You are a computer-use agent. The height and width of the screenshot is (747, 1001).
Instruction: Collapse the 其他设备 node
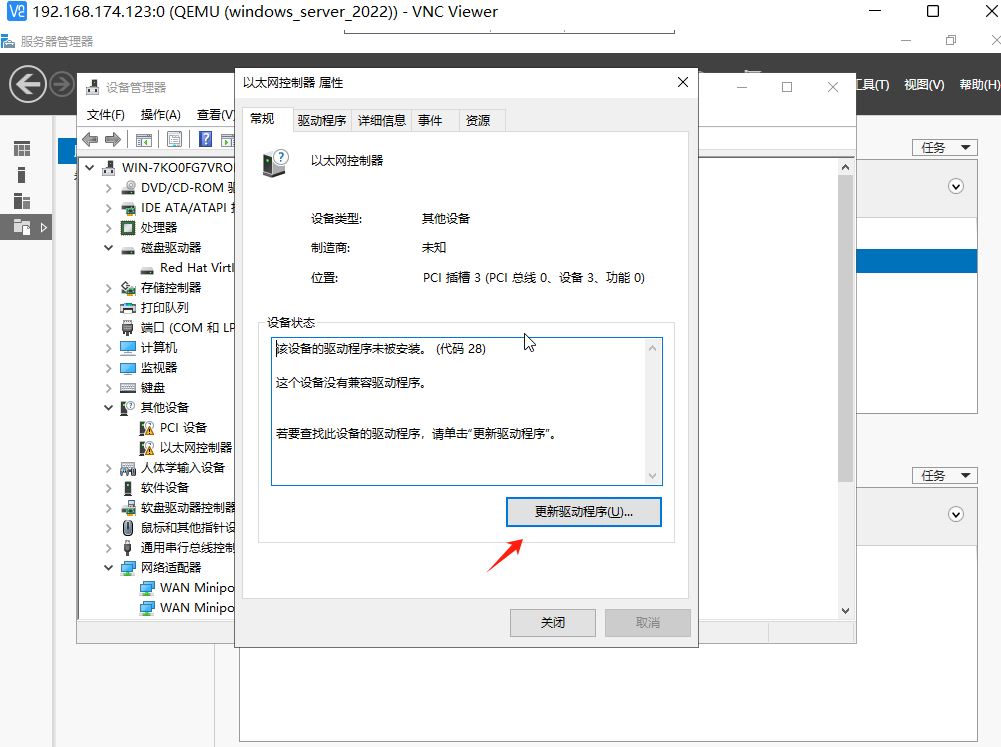pos(109,407)
